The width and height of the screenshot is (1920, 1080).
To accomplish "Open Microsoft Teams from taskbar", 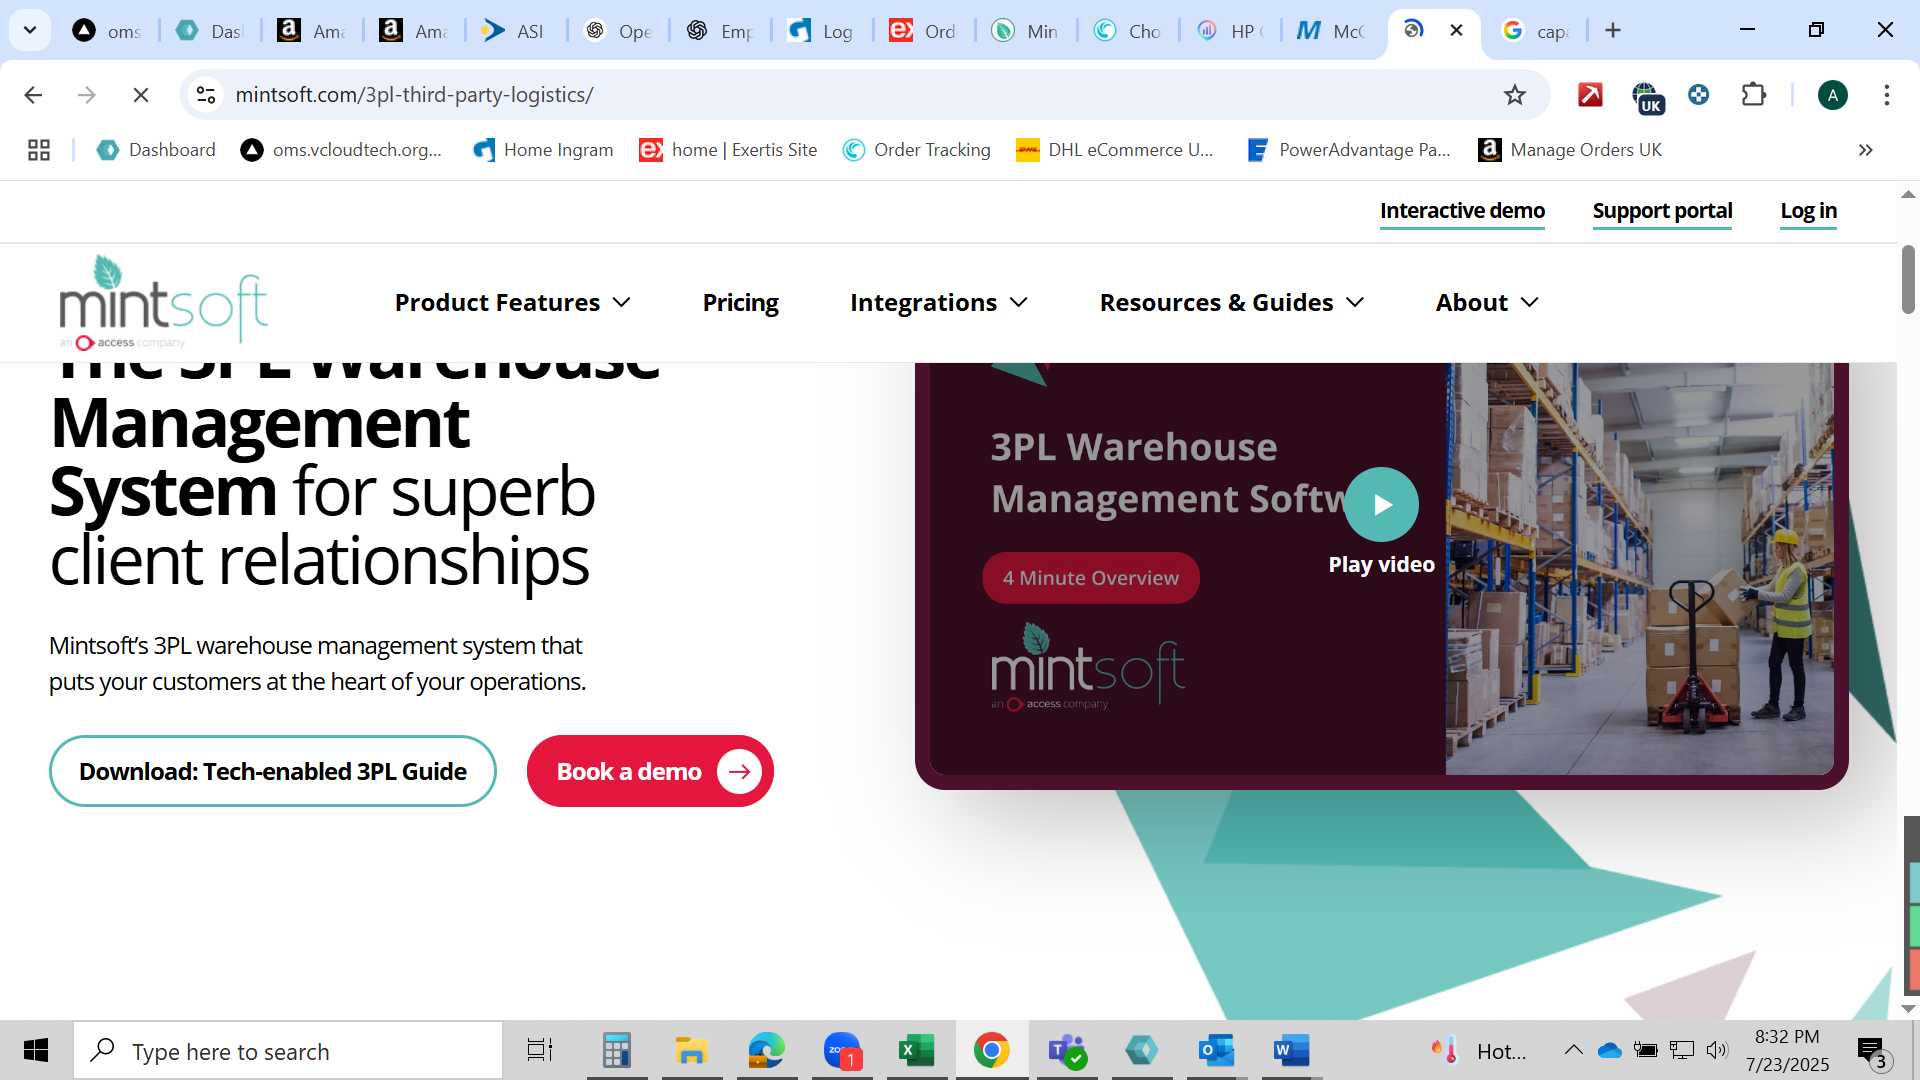I will pyautogui.click(x=1066, y=1051).
